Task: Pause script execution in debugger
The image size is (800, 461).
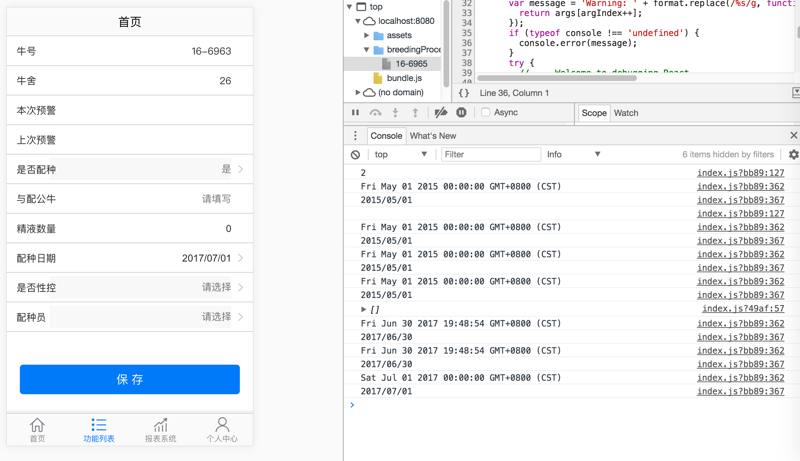Action: coord(355,113)
